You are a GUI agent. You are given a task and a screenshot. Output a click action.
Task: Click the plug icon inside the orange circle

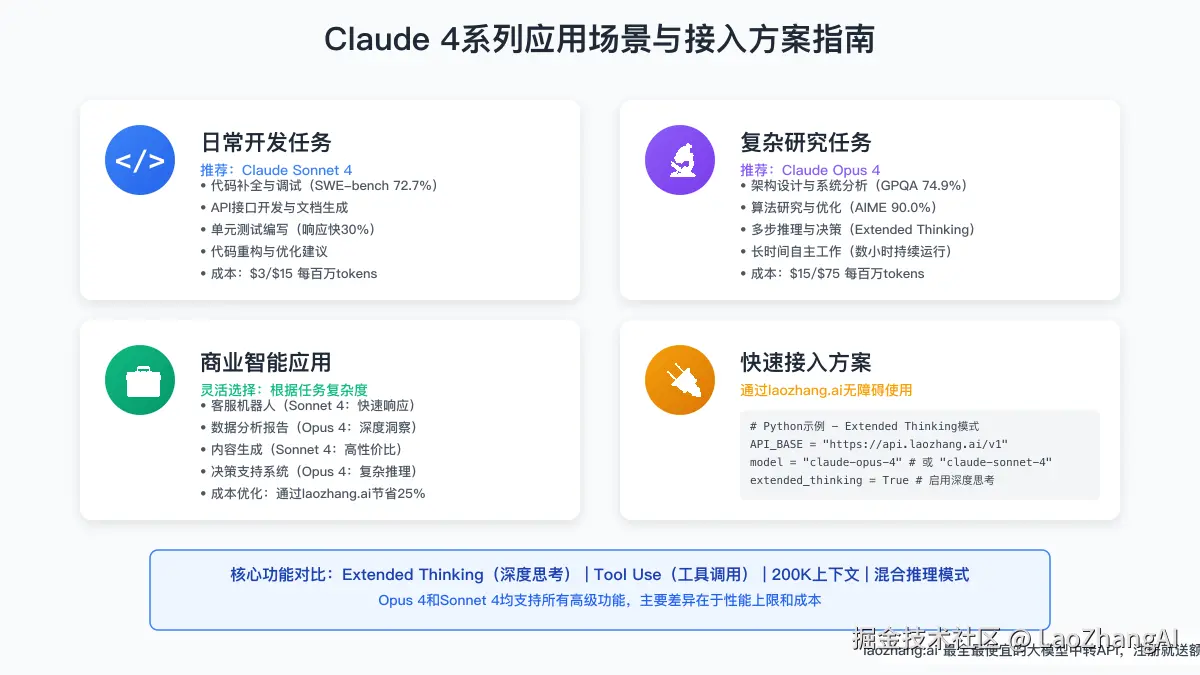[x=680, y=380]
